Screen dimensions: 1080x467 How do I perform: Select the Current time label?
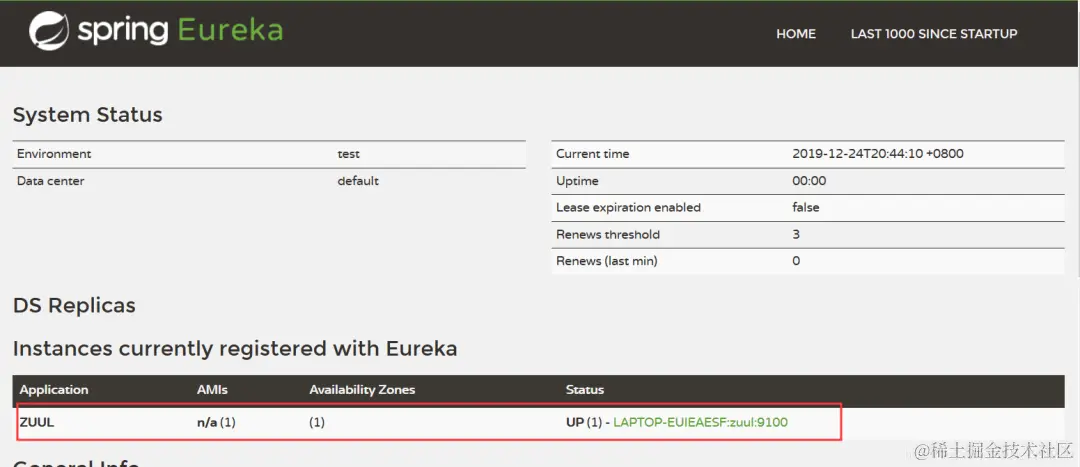point(592,154)
